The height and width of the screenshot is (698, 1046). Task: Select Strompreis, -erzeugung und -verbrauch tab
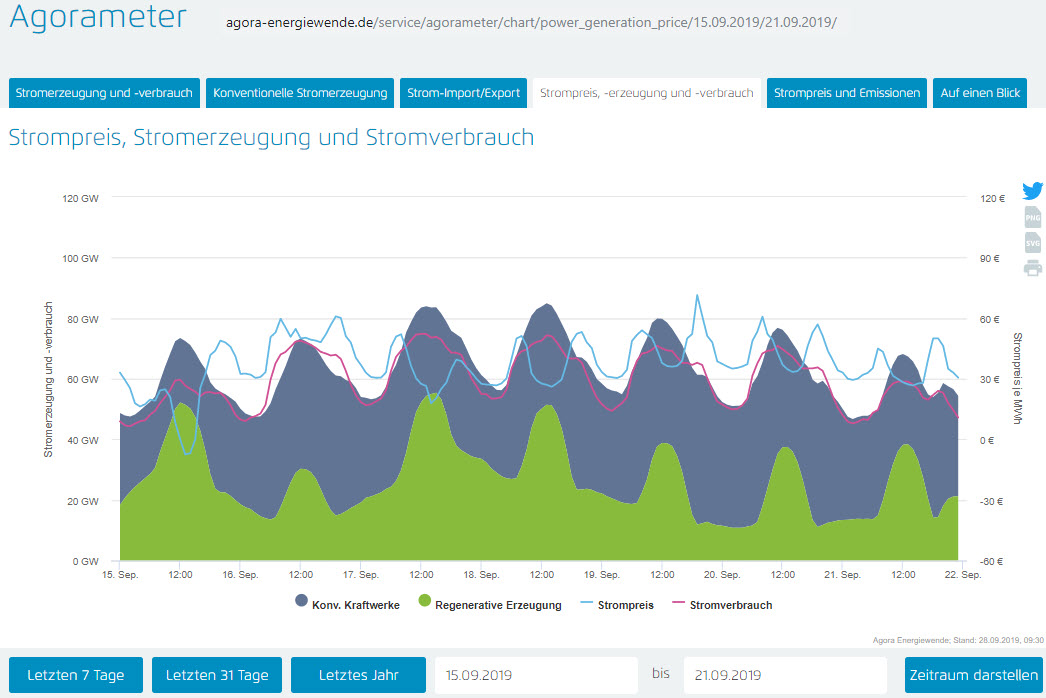point(646,93)
